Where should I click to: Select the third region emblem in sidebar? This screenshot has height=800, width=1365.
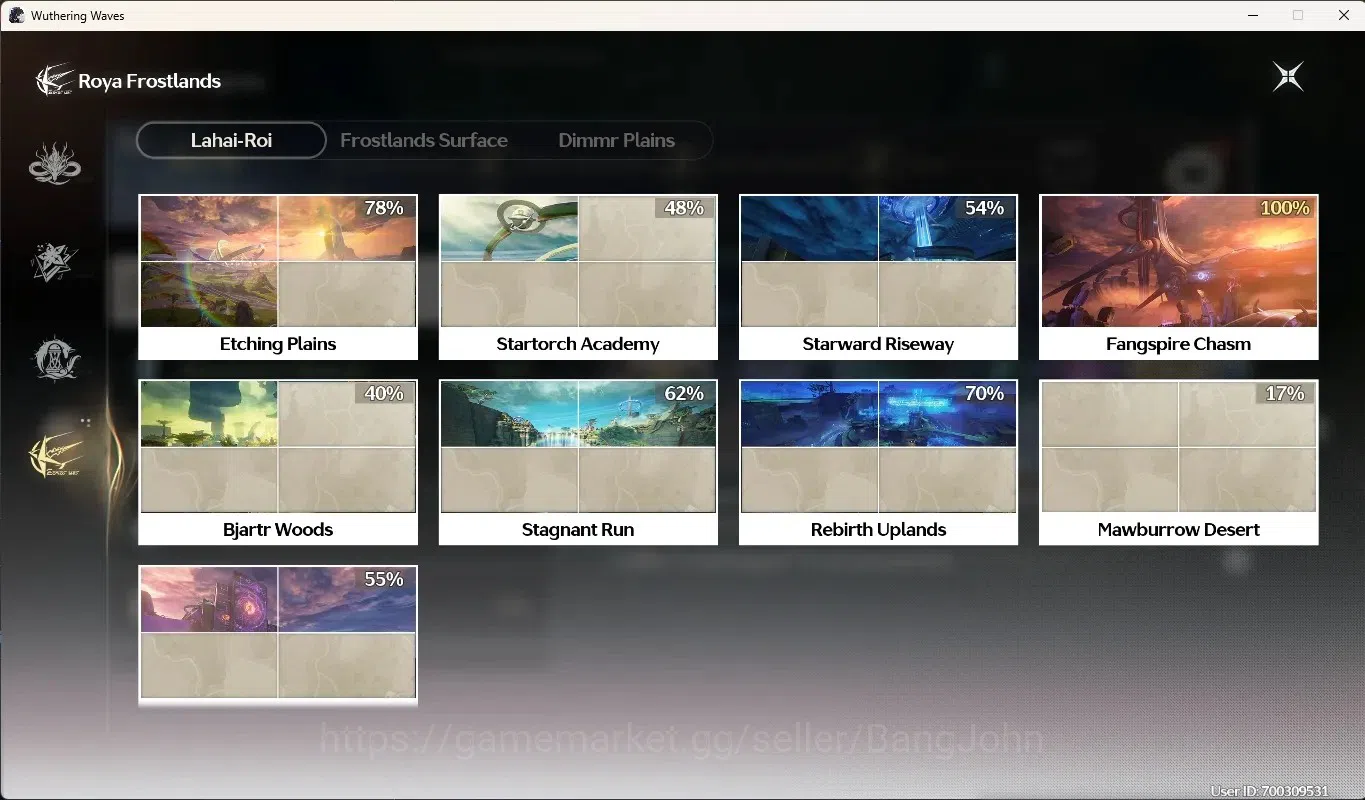pos(55,358)
